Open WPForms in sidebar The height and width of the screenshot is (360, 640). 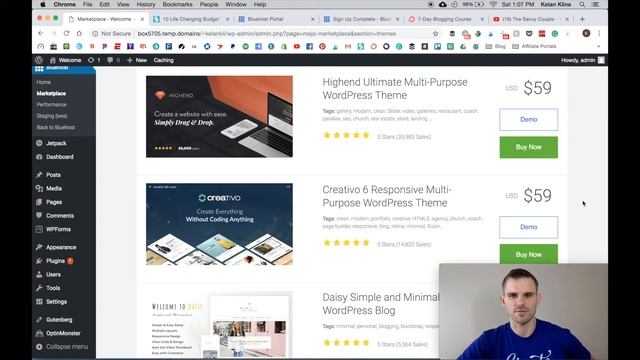coord(58,229)
